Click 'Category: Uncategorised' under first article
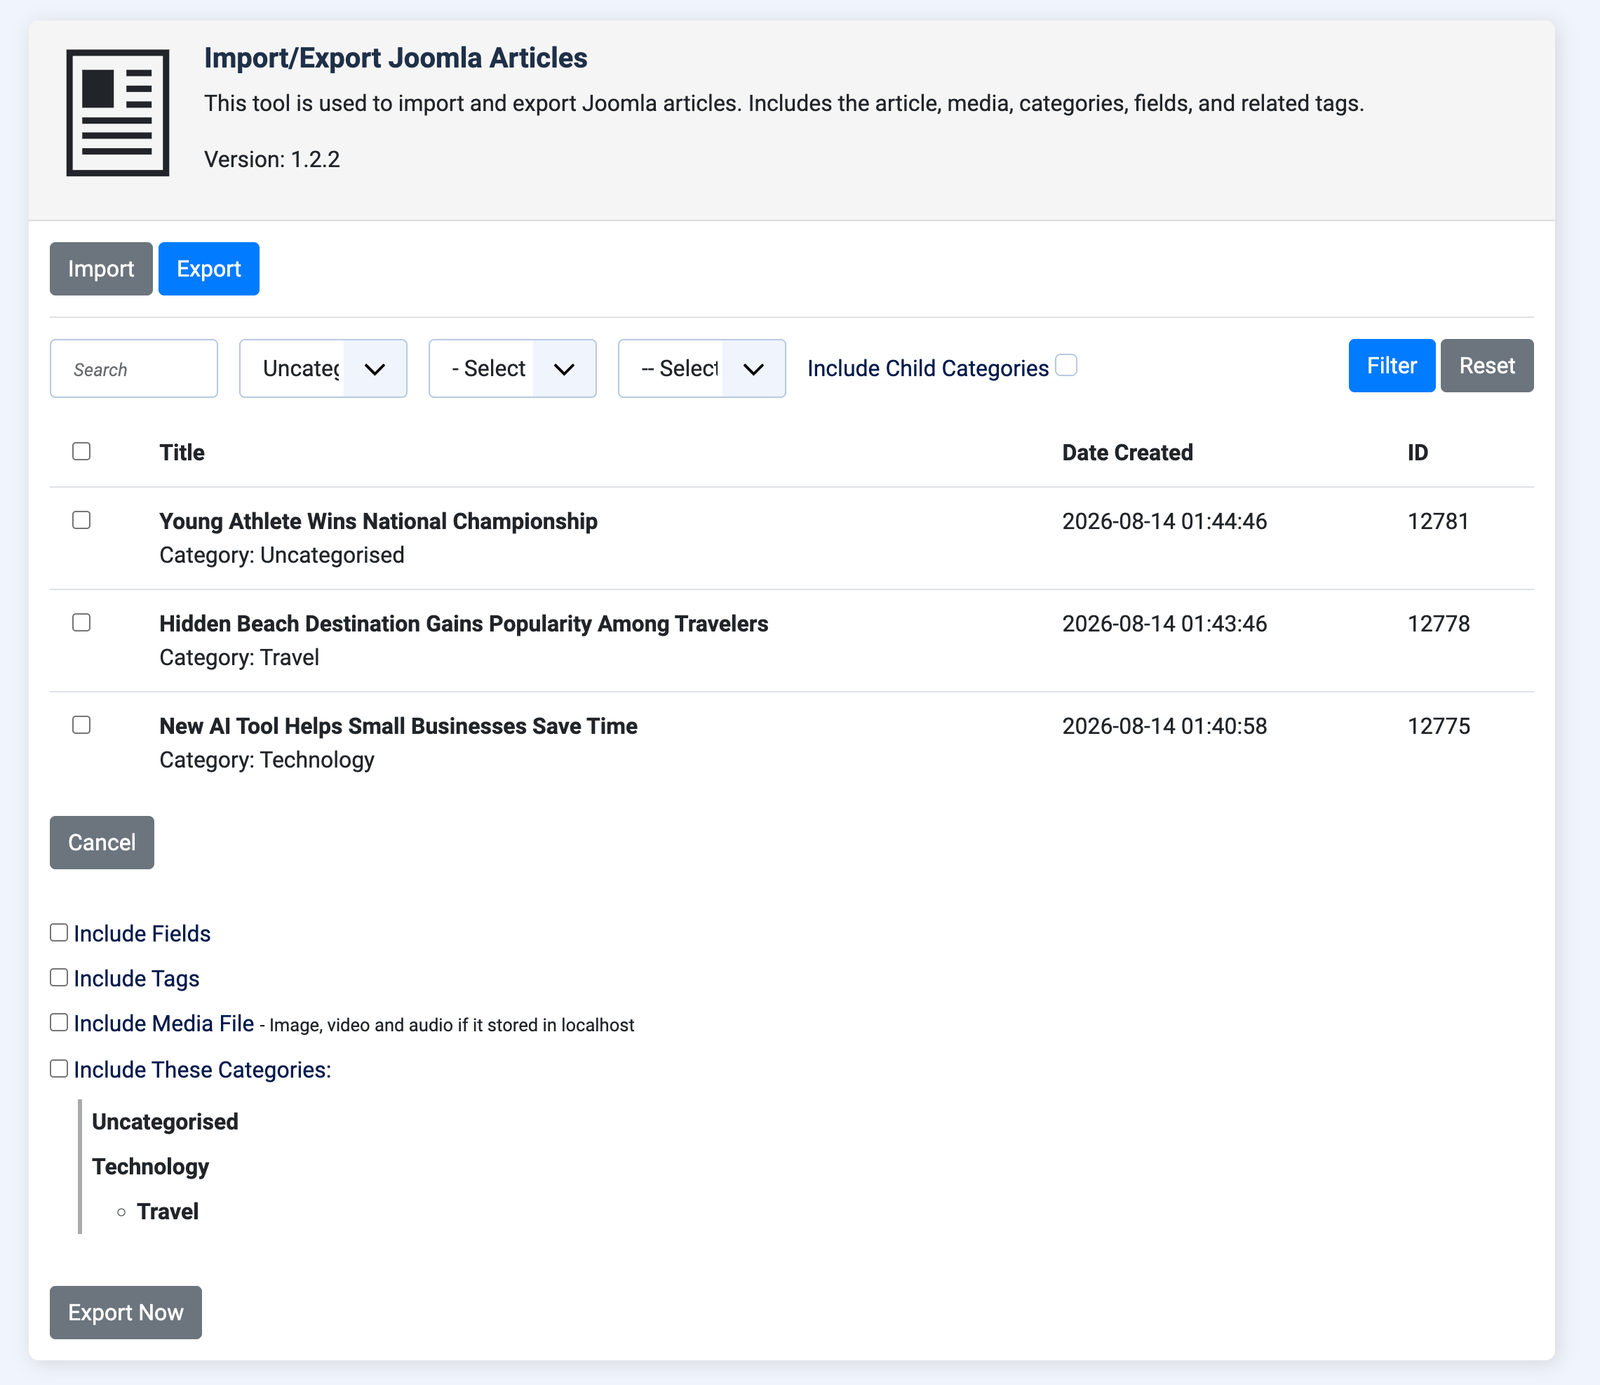This screenshot has height=1385, width=1600. [282, 555]
